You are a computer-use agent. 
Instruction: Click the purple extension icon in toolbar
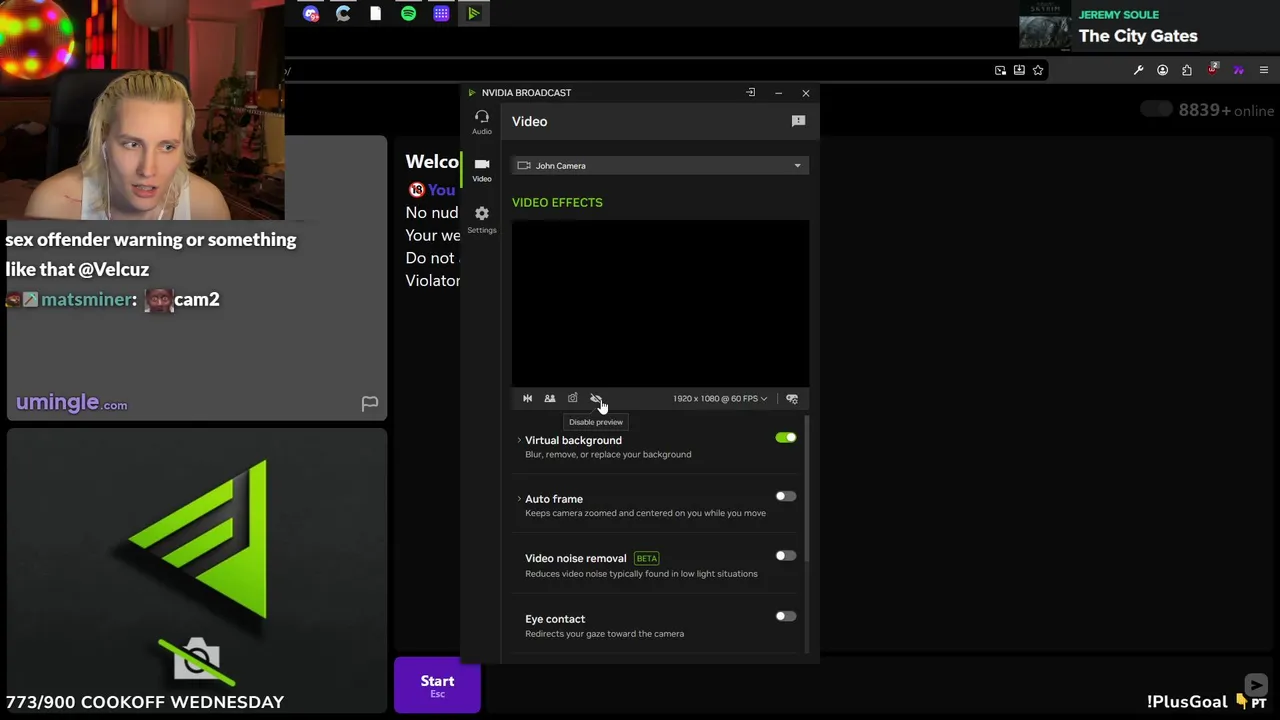(1238, 70)
